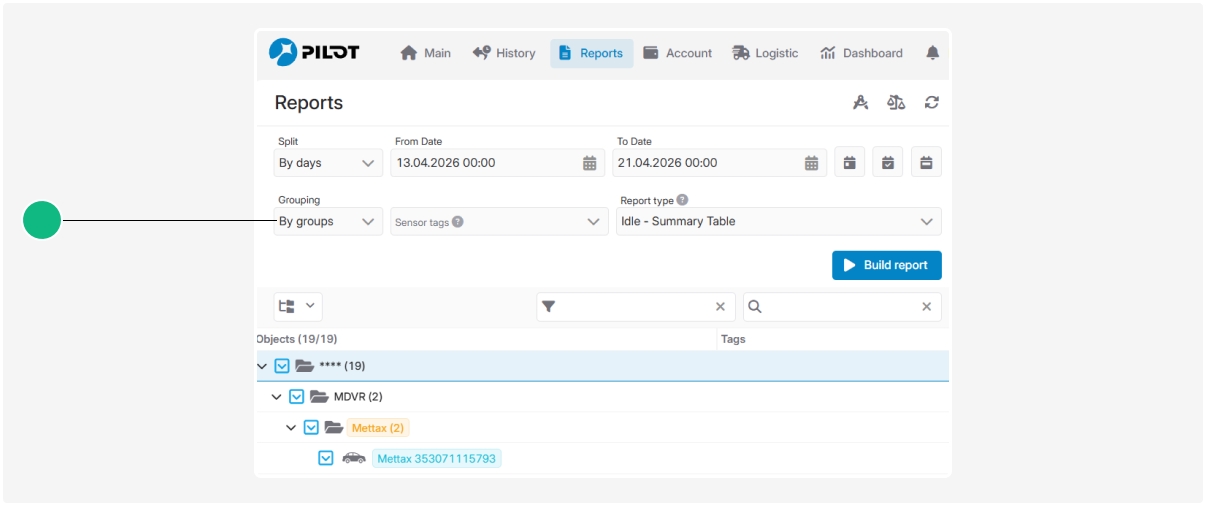The width and height of the screenshot is (1206, 506).
Task: Click the calendar-week quick range button
Action: point(926,162)
